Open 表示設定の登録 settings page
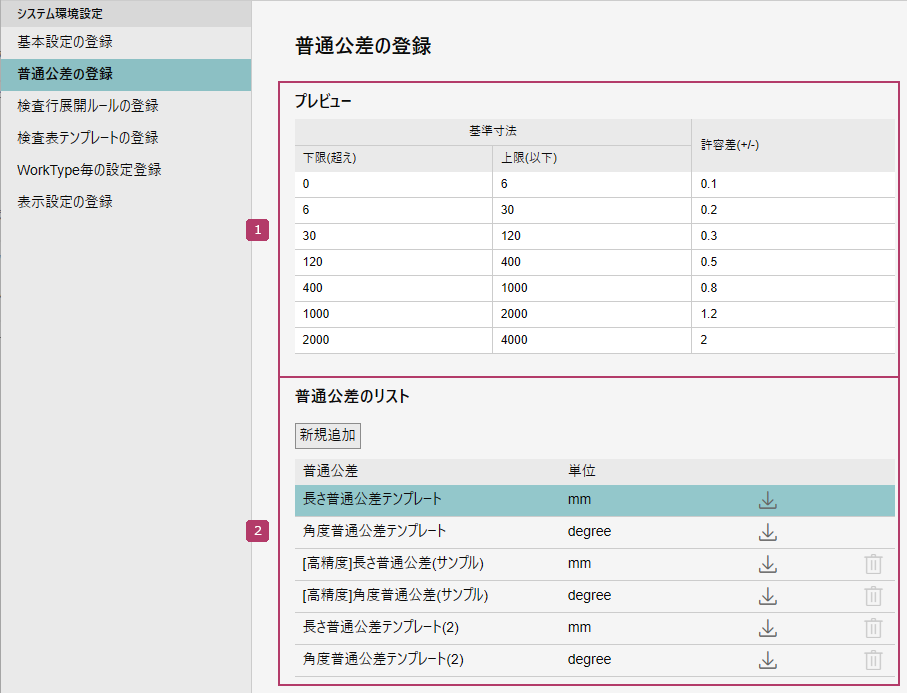Image resolution: width=907 pixels, height=693 pixels. pos(65,202)
